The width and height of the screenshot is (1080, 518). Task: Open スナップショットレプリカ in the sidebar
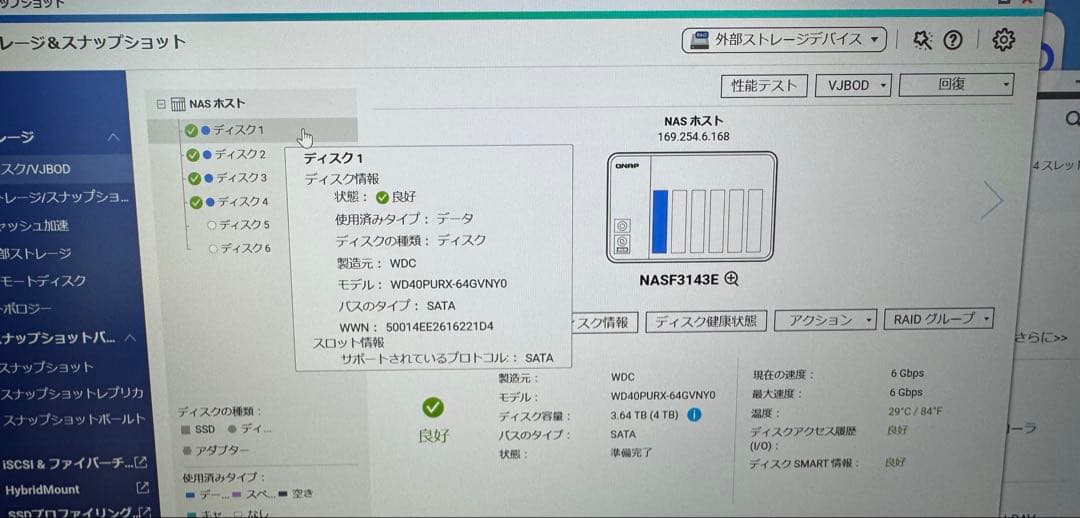[72, 393]
